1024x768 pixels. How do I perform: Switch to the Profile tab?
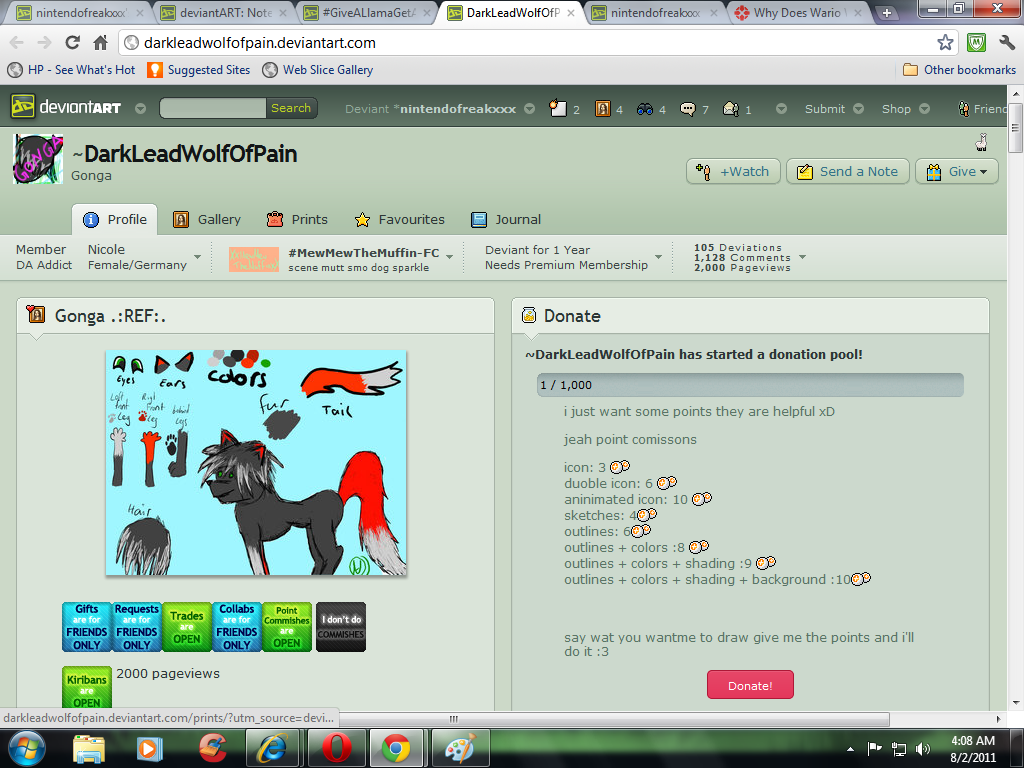point(115,219)
